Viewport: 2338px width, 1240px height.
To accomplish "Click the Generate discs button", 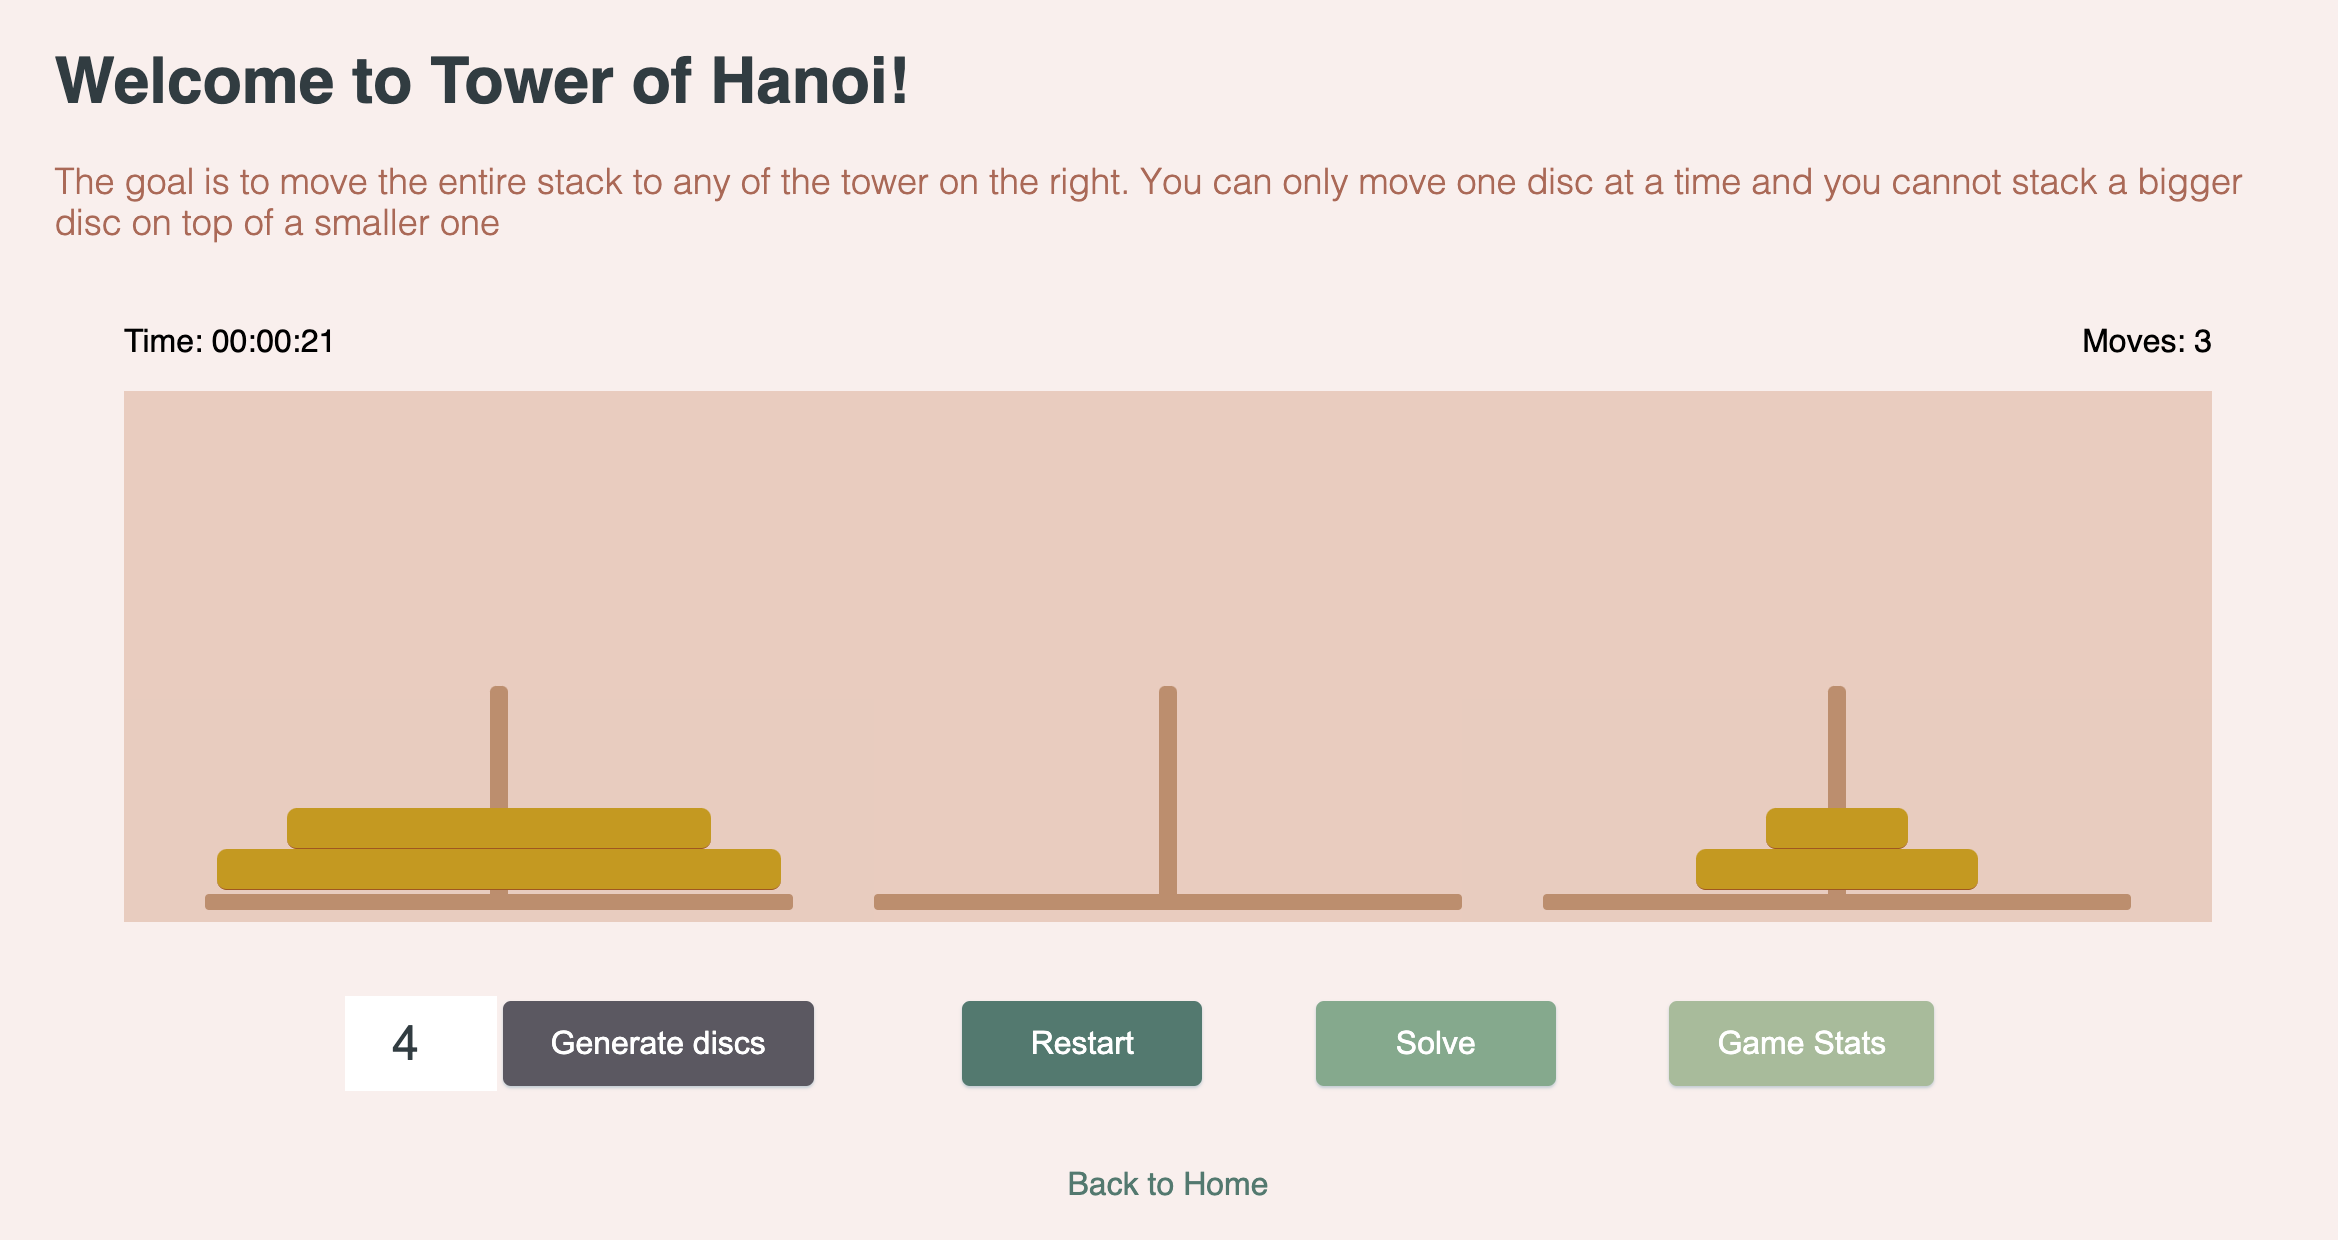I will tap(658, 1043).
